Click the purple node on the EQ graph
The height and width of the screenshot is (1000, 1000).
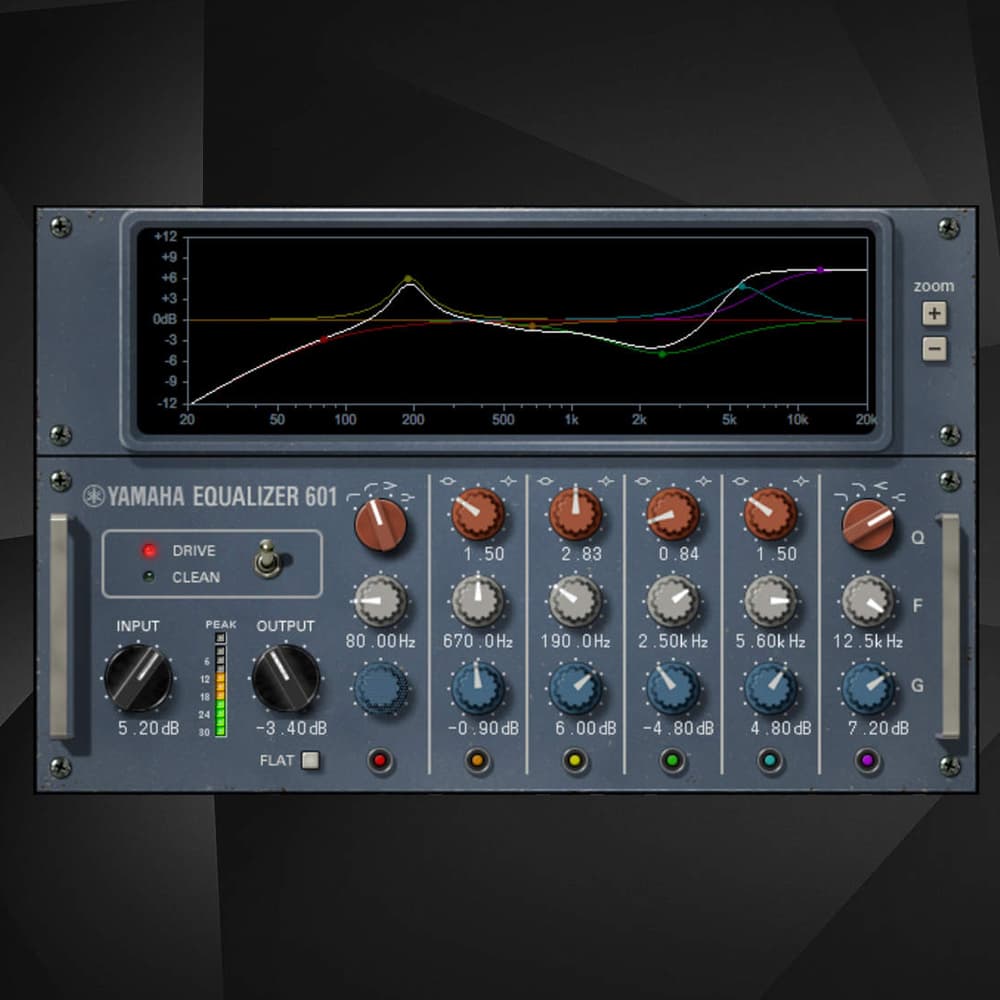[x=820, y=270]
